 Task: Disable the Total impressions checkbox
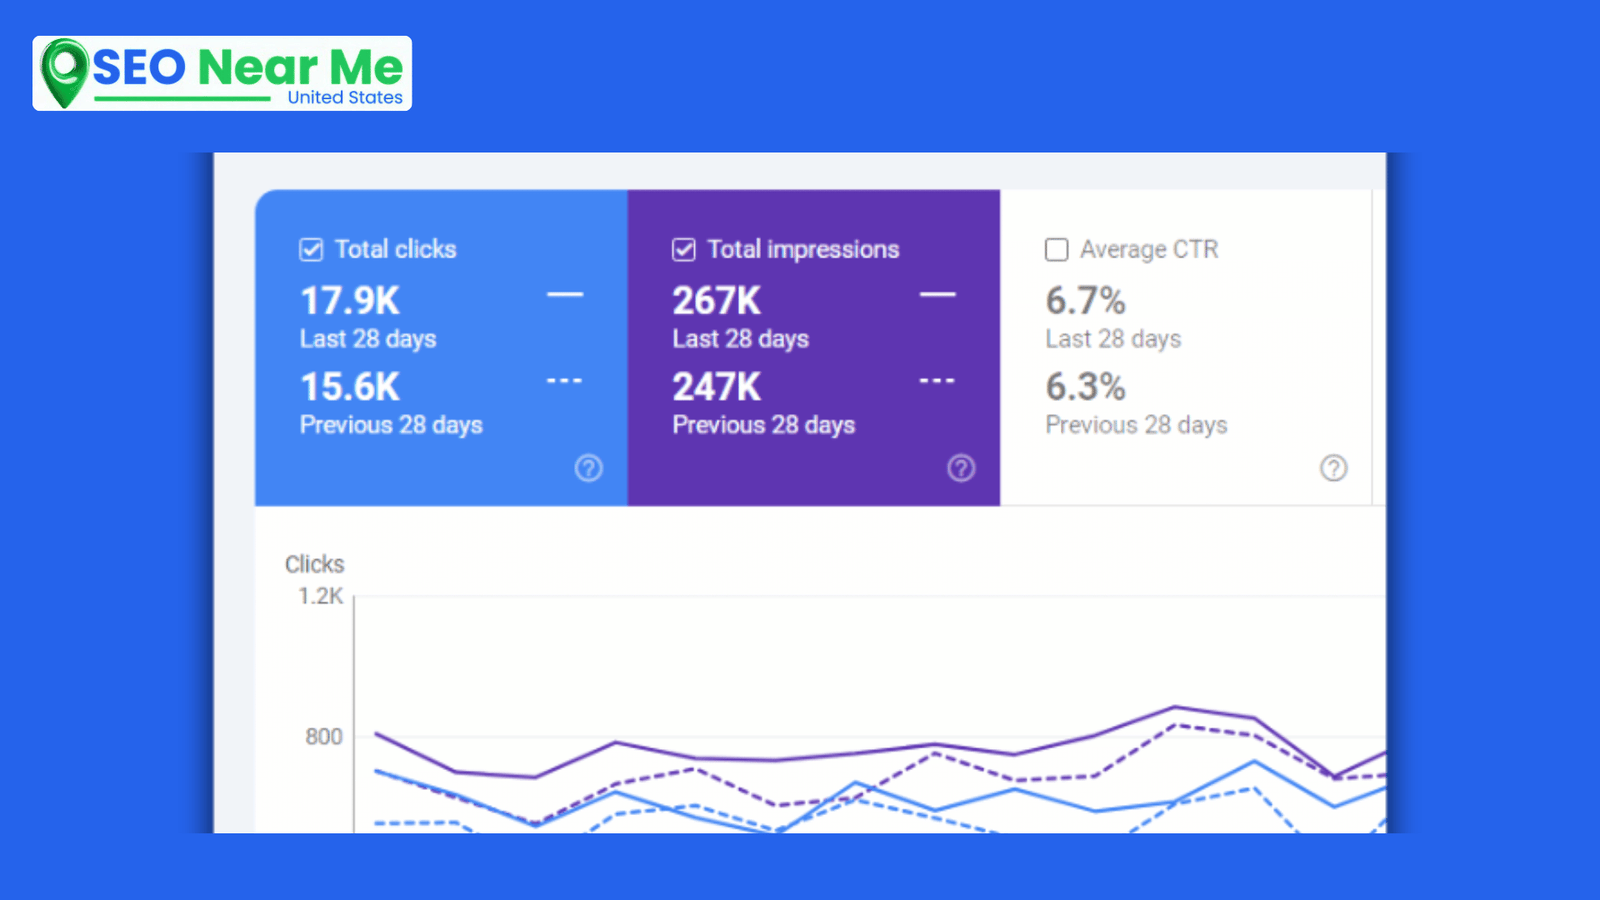pyautogui.click(x=684, y=250)
